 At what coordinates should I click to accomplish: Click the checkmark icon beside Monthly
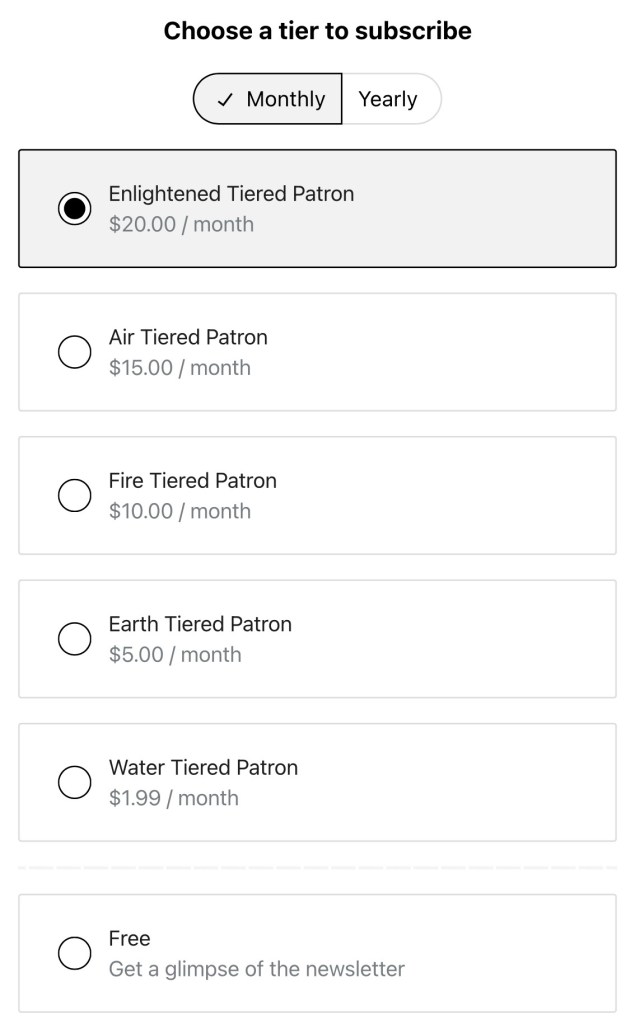click(x=226, y=98)
